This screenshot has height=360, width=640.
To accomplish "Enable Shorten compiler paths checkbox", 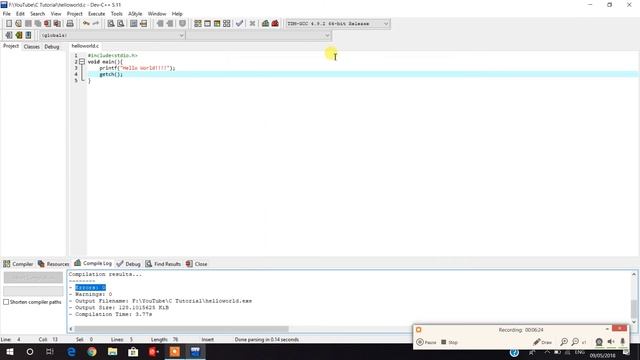I will coord(6,302).
